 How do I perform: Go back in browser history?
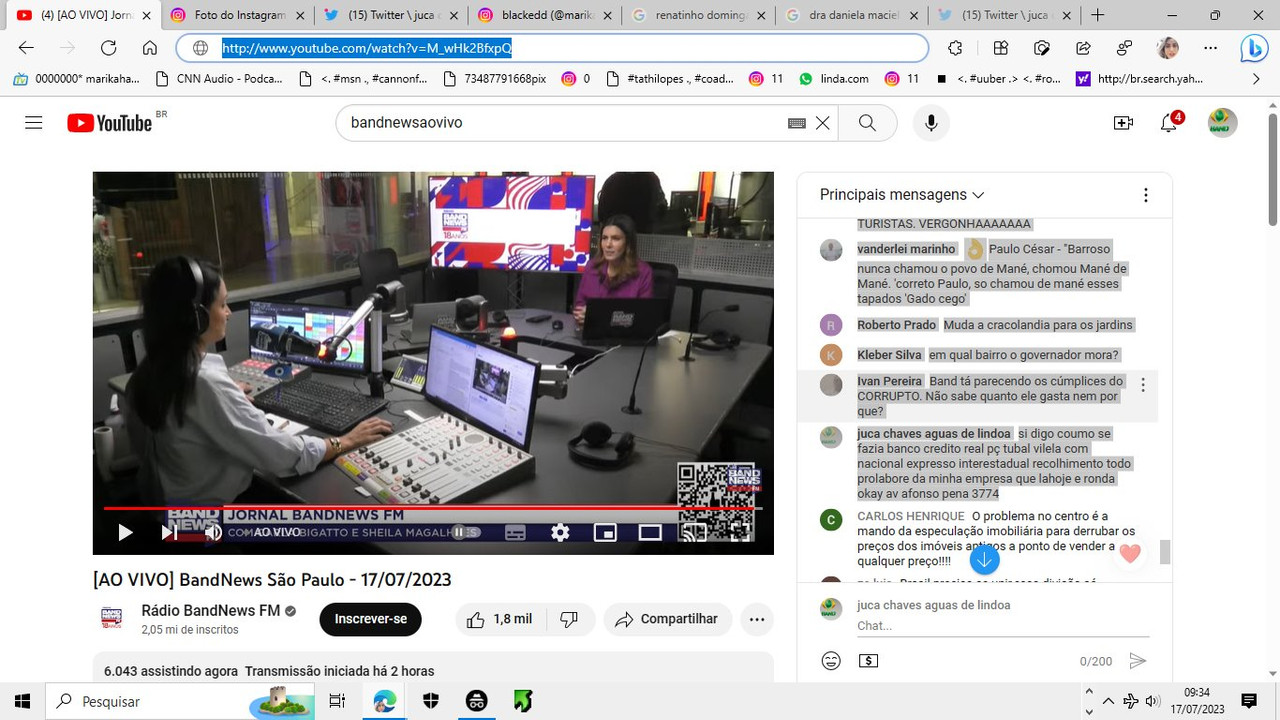(26, 48)
